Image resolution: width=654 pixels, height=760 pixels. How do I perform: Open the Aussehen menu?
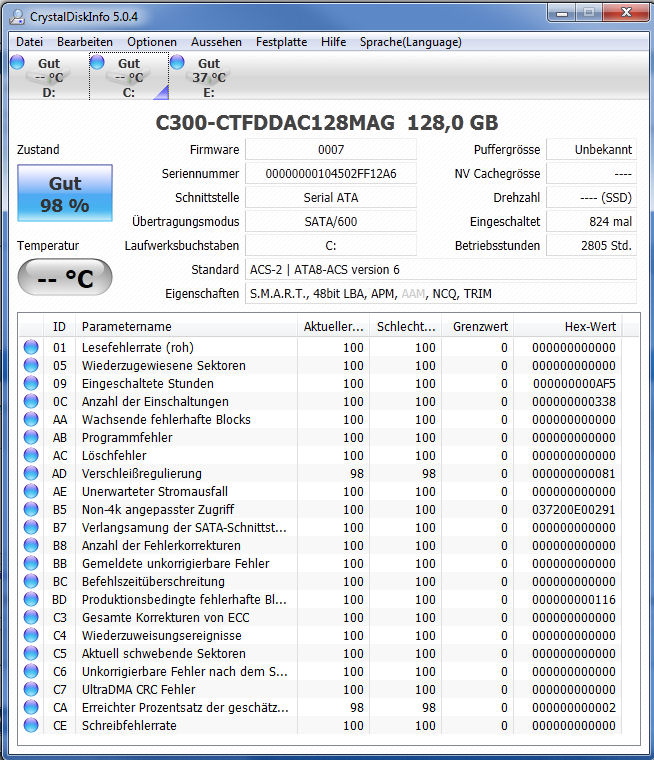216,42
